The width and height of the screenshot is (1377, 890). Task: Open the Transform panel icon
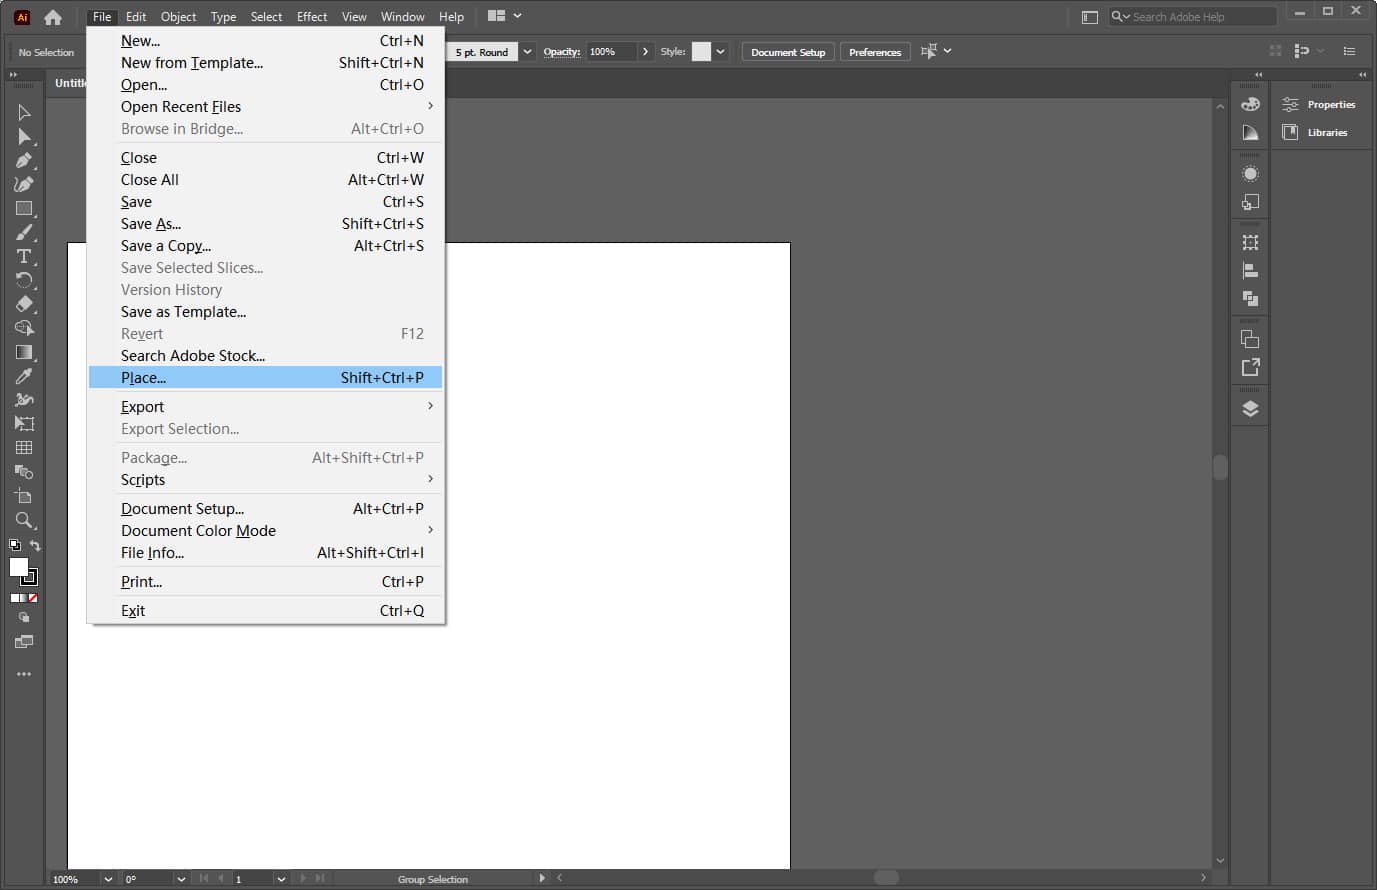point(1250,242)
